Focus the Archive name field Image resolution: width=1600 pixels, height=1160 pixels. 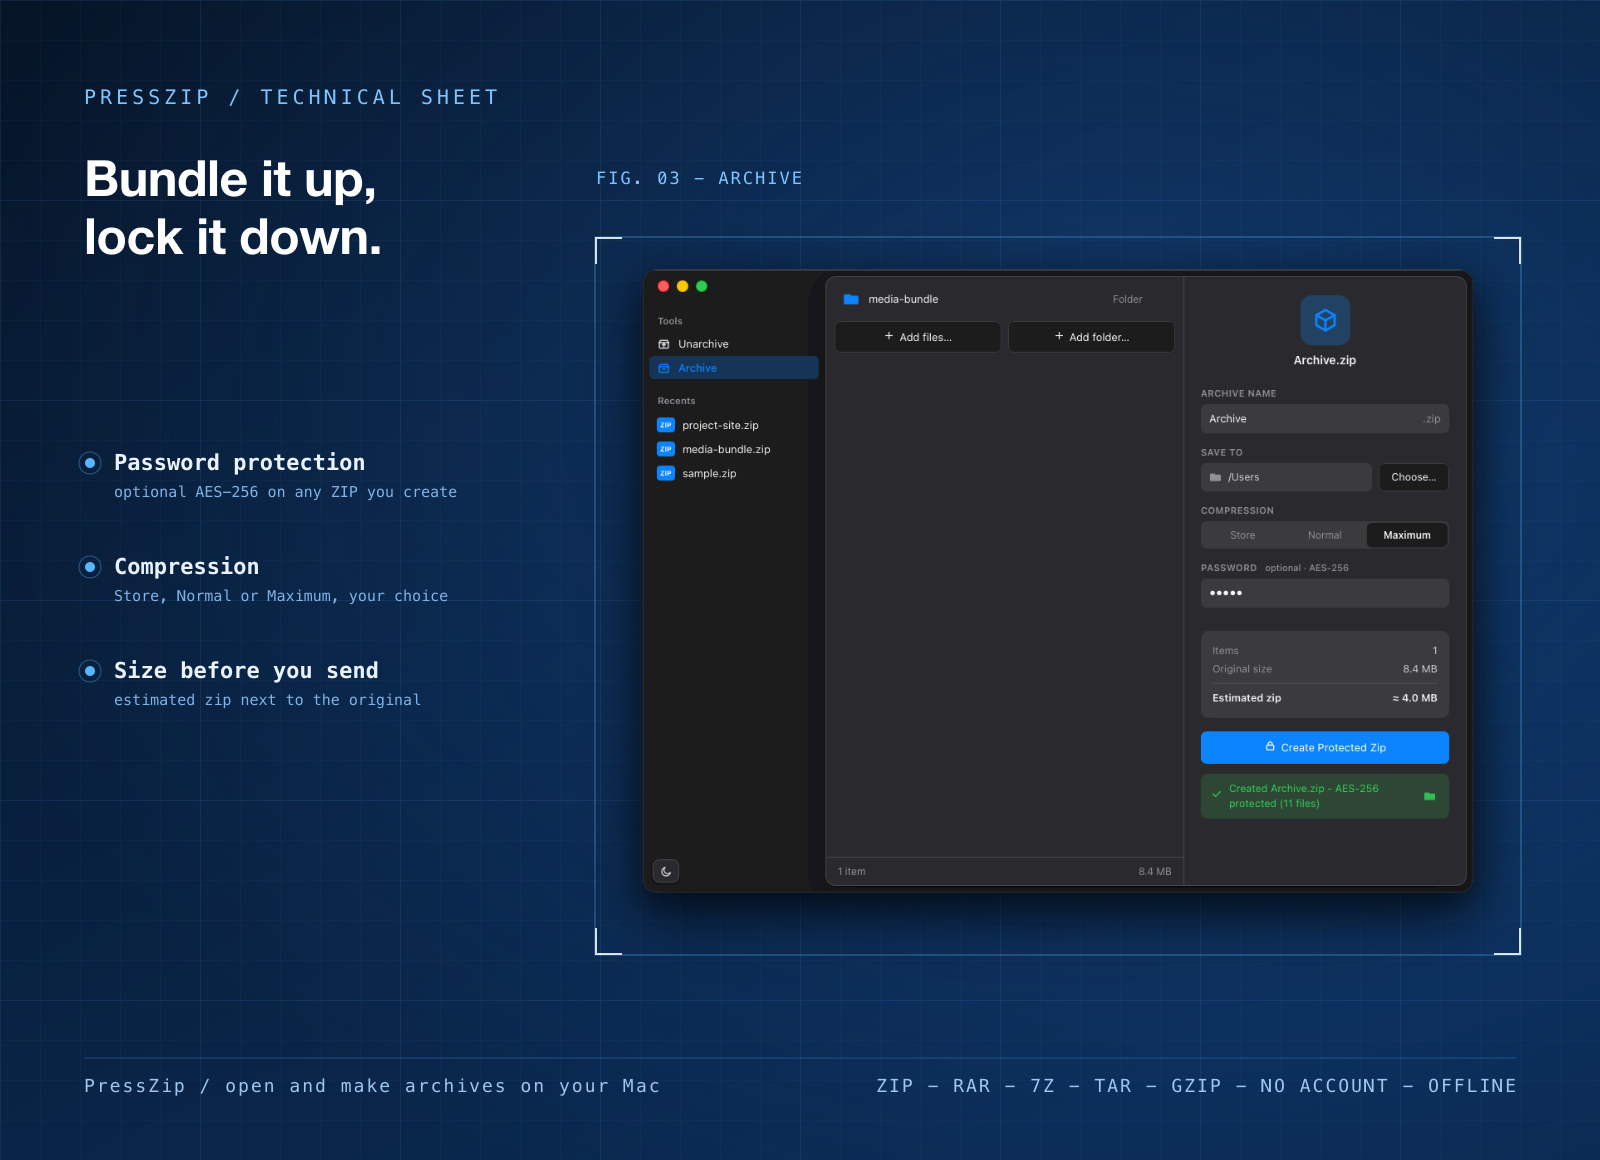click(1325, 419)
